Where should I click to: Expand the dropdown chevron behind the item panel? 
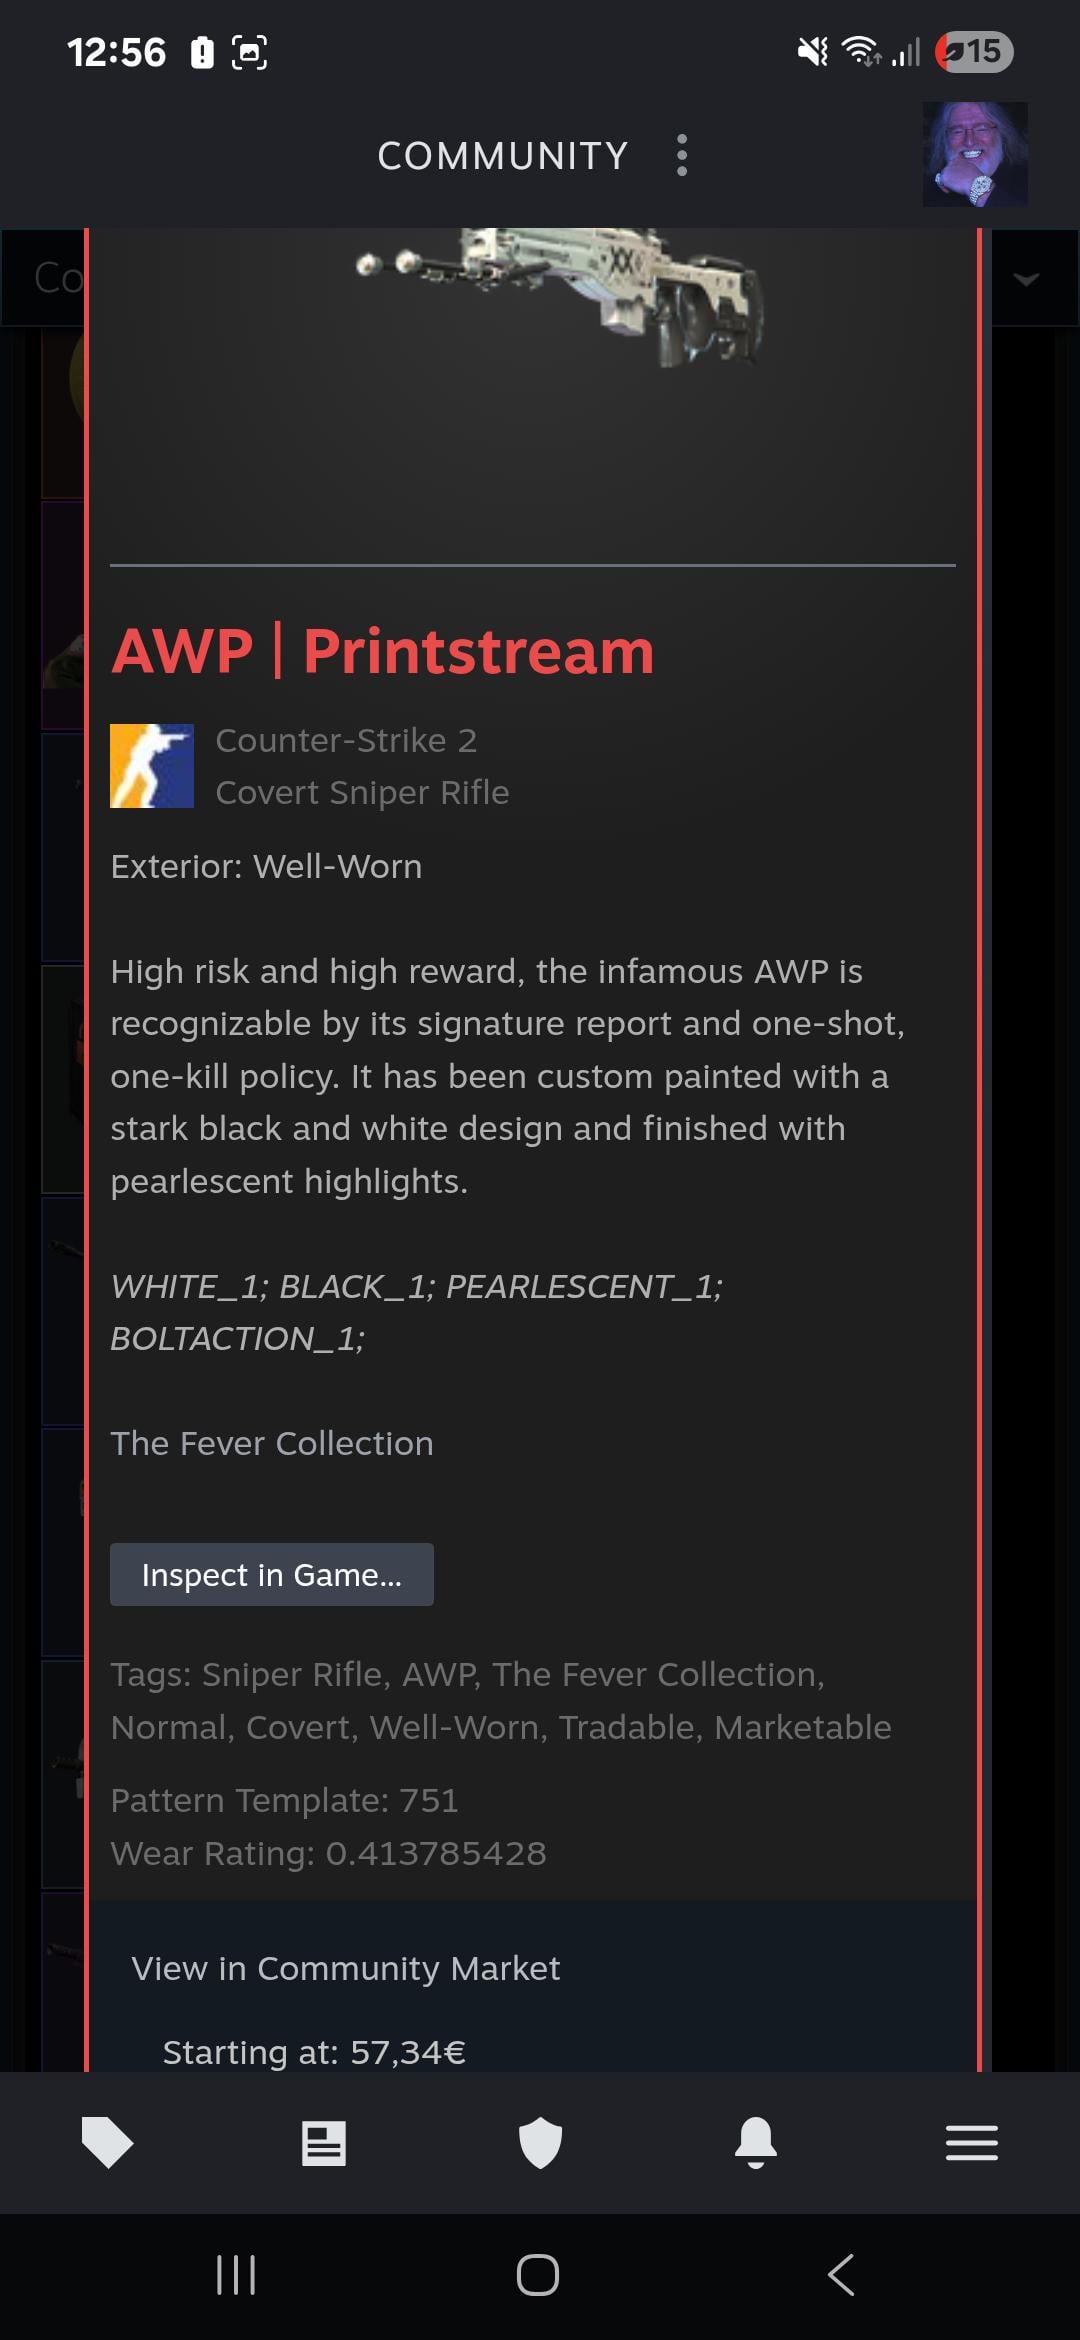(1026, 279)
